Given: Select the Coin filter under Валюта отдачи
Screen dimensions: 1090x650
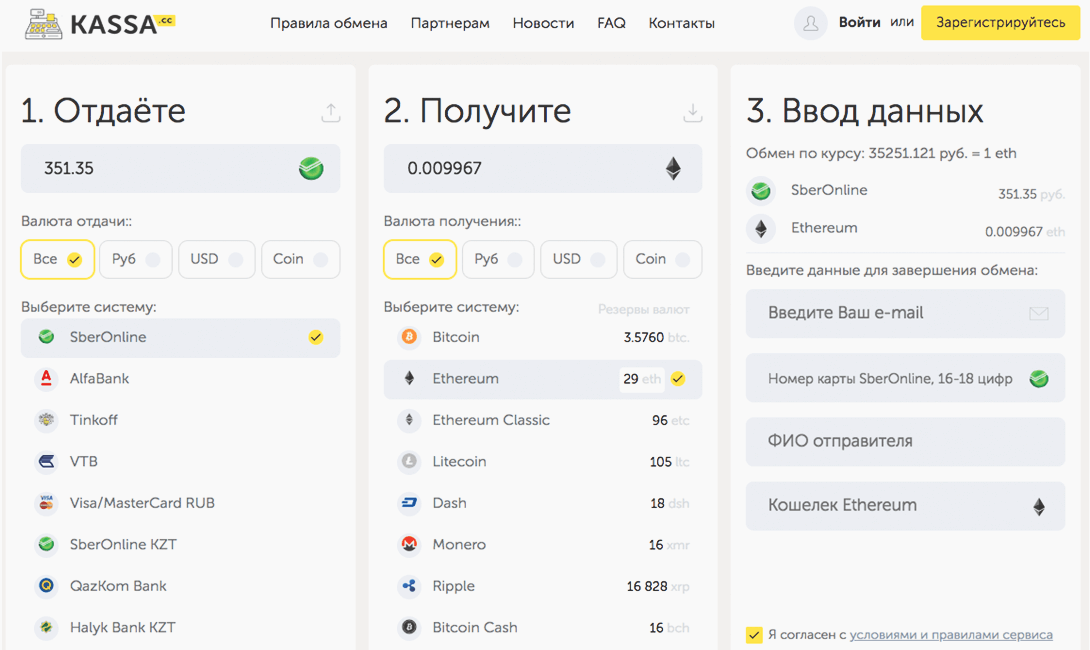Looking at the screenshot, I should click(300, 259).
